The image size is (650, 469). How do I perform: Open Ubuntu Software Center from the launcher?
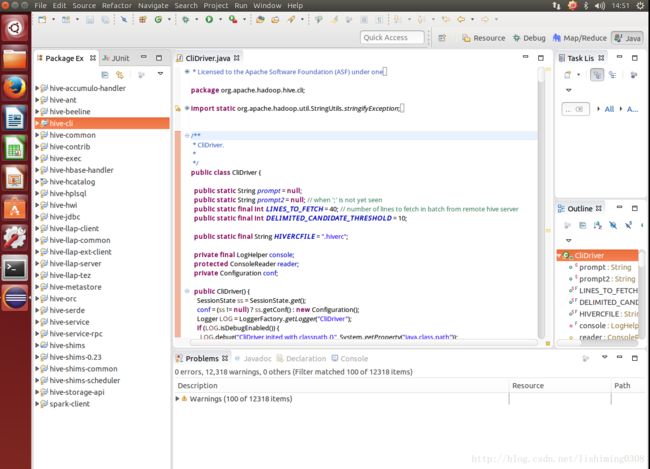(x=15, y=208)
